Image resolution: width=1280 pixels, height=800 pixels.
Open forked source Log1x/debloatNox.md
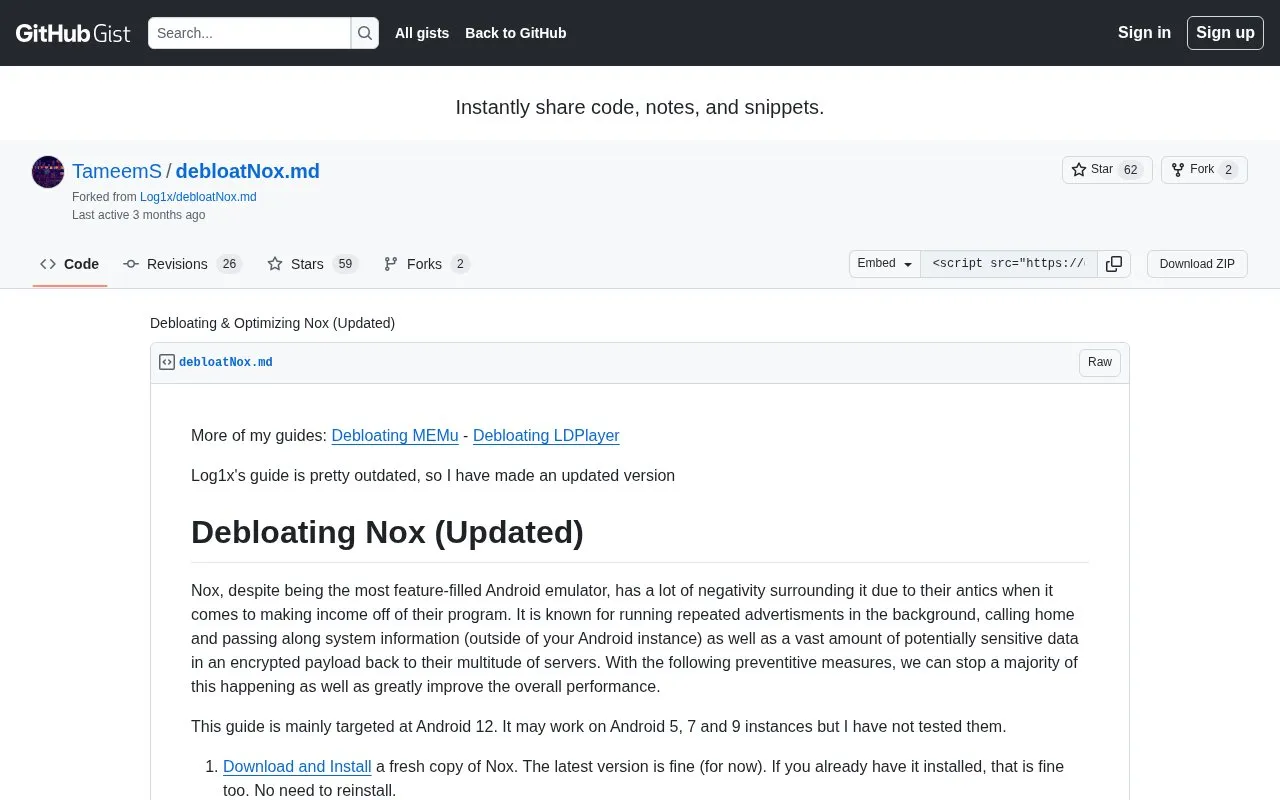coord(198,197)
